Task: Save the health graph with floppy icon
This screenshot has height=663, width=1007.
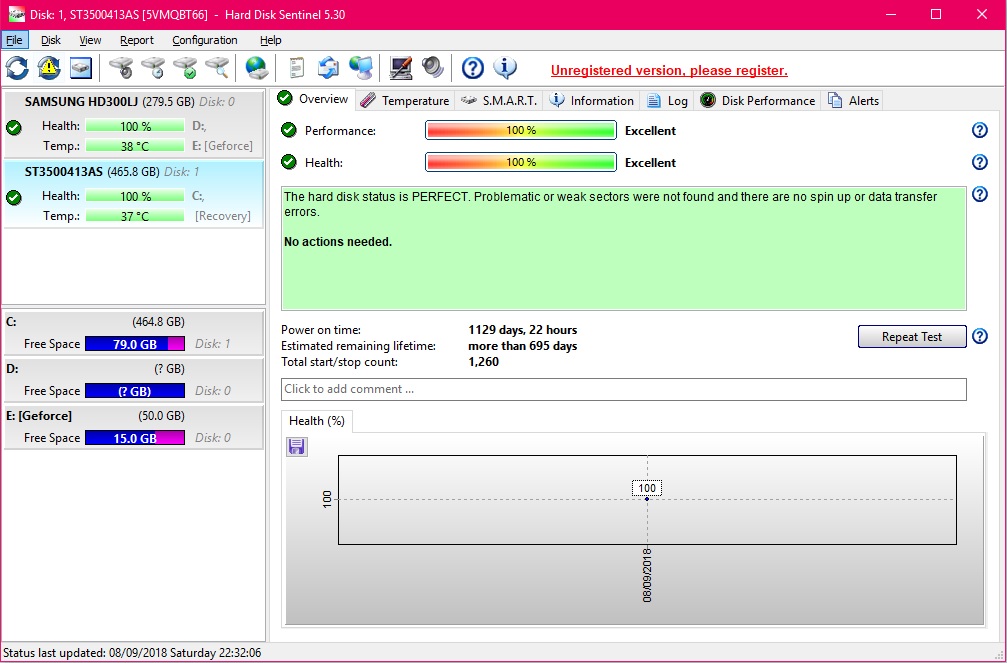Action: point(297,447)
